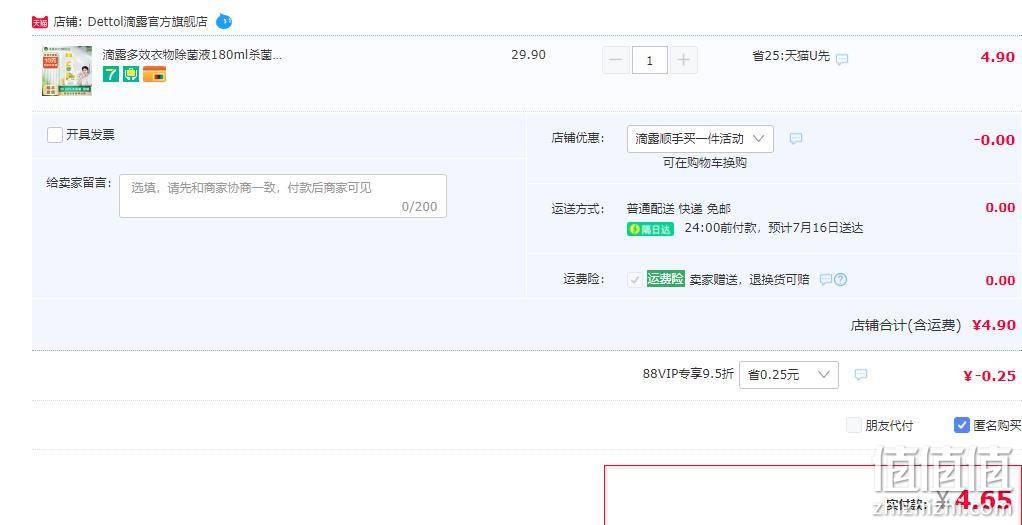1022x525 pixels.
Task: Click the green 7-day return badge
Action: point(111,74)
